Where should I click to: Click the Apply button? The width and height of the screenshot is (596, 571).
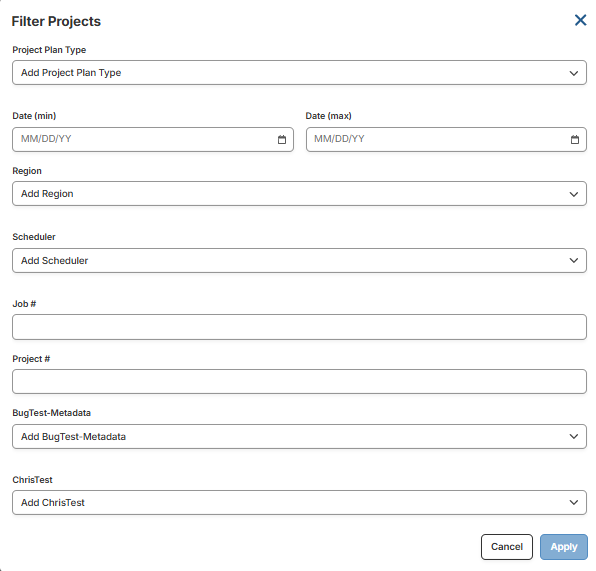pyautogui.click(x=563, y=547)
